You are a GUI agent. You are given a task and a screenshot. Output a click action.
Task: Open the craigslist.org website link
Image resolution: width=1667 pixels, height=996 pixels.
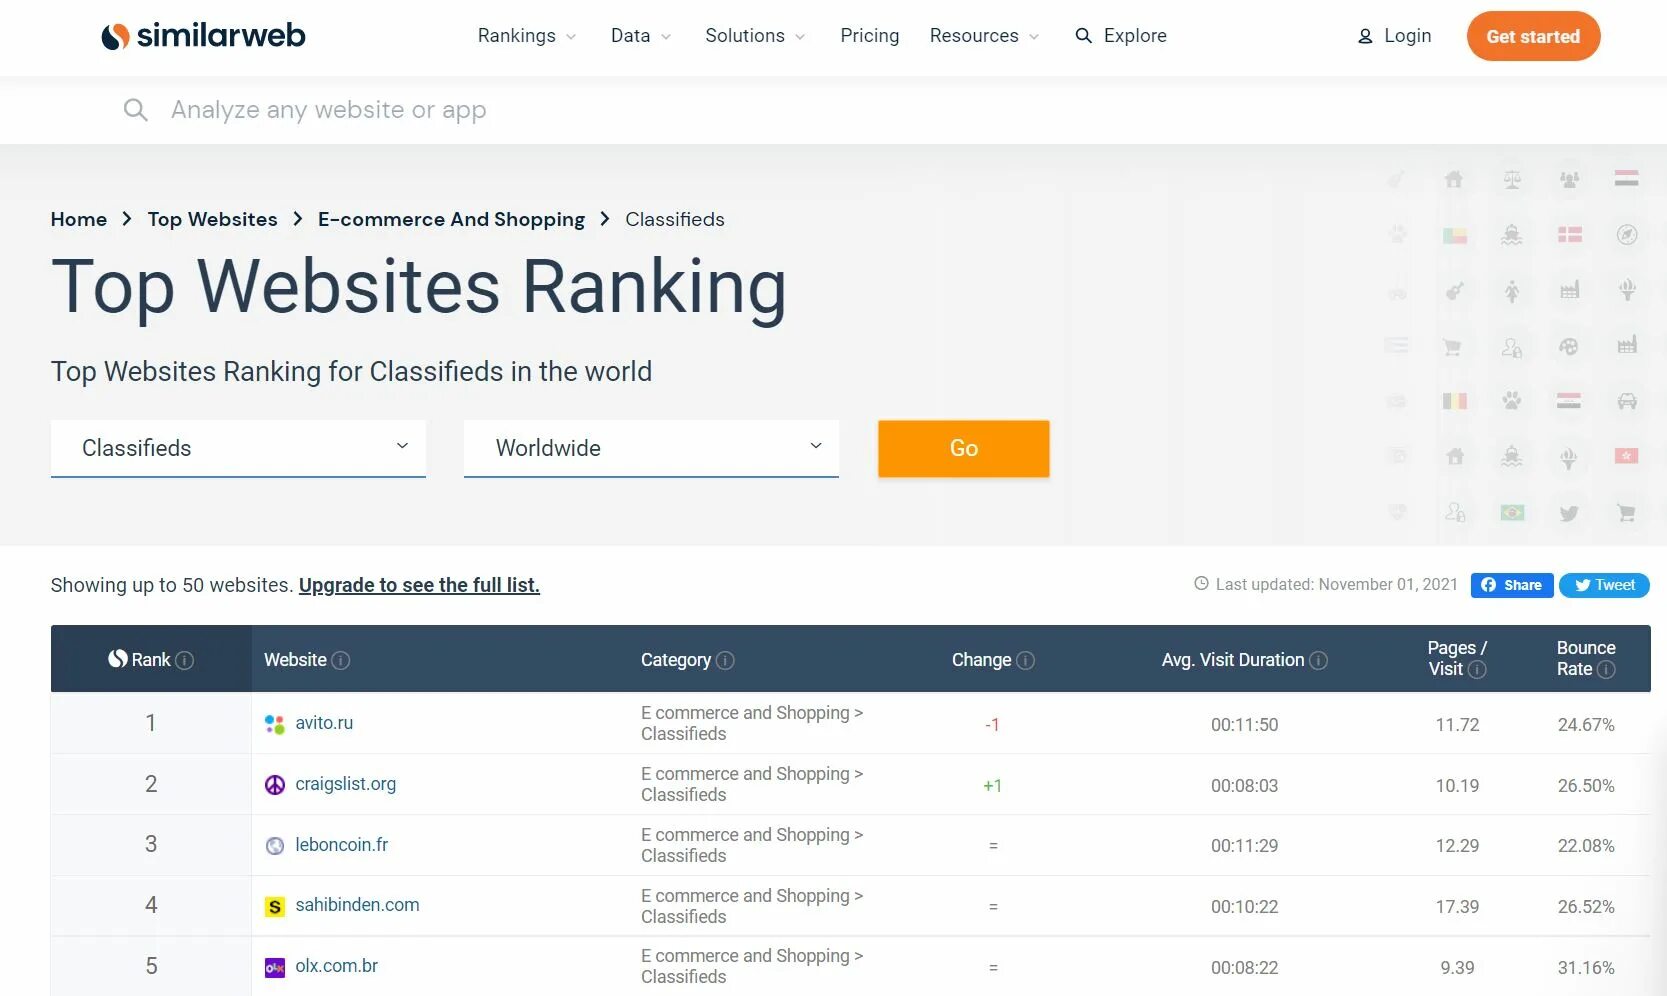click(345, 784)
